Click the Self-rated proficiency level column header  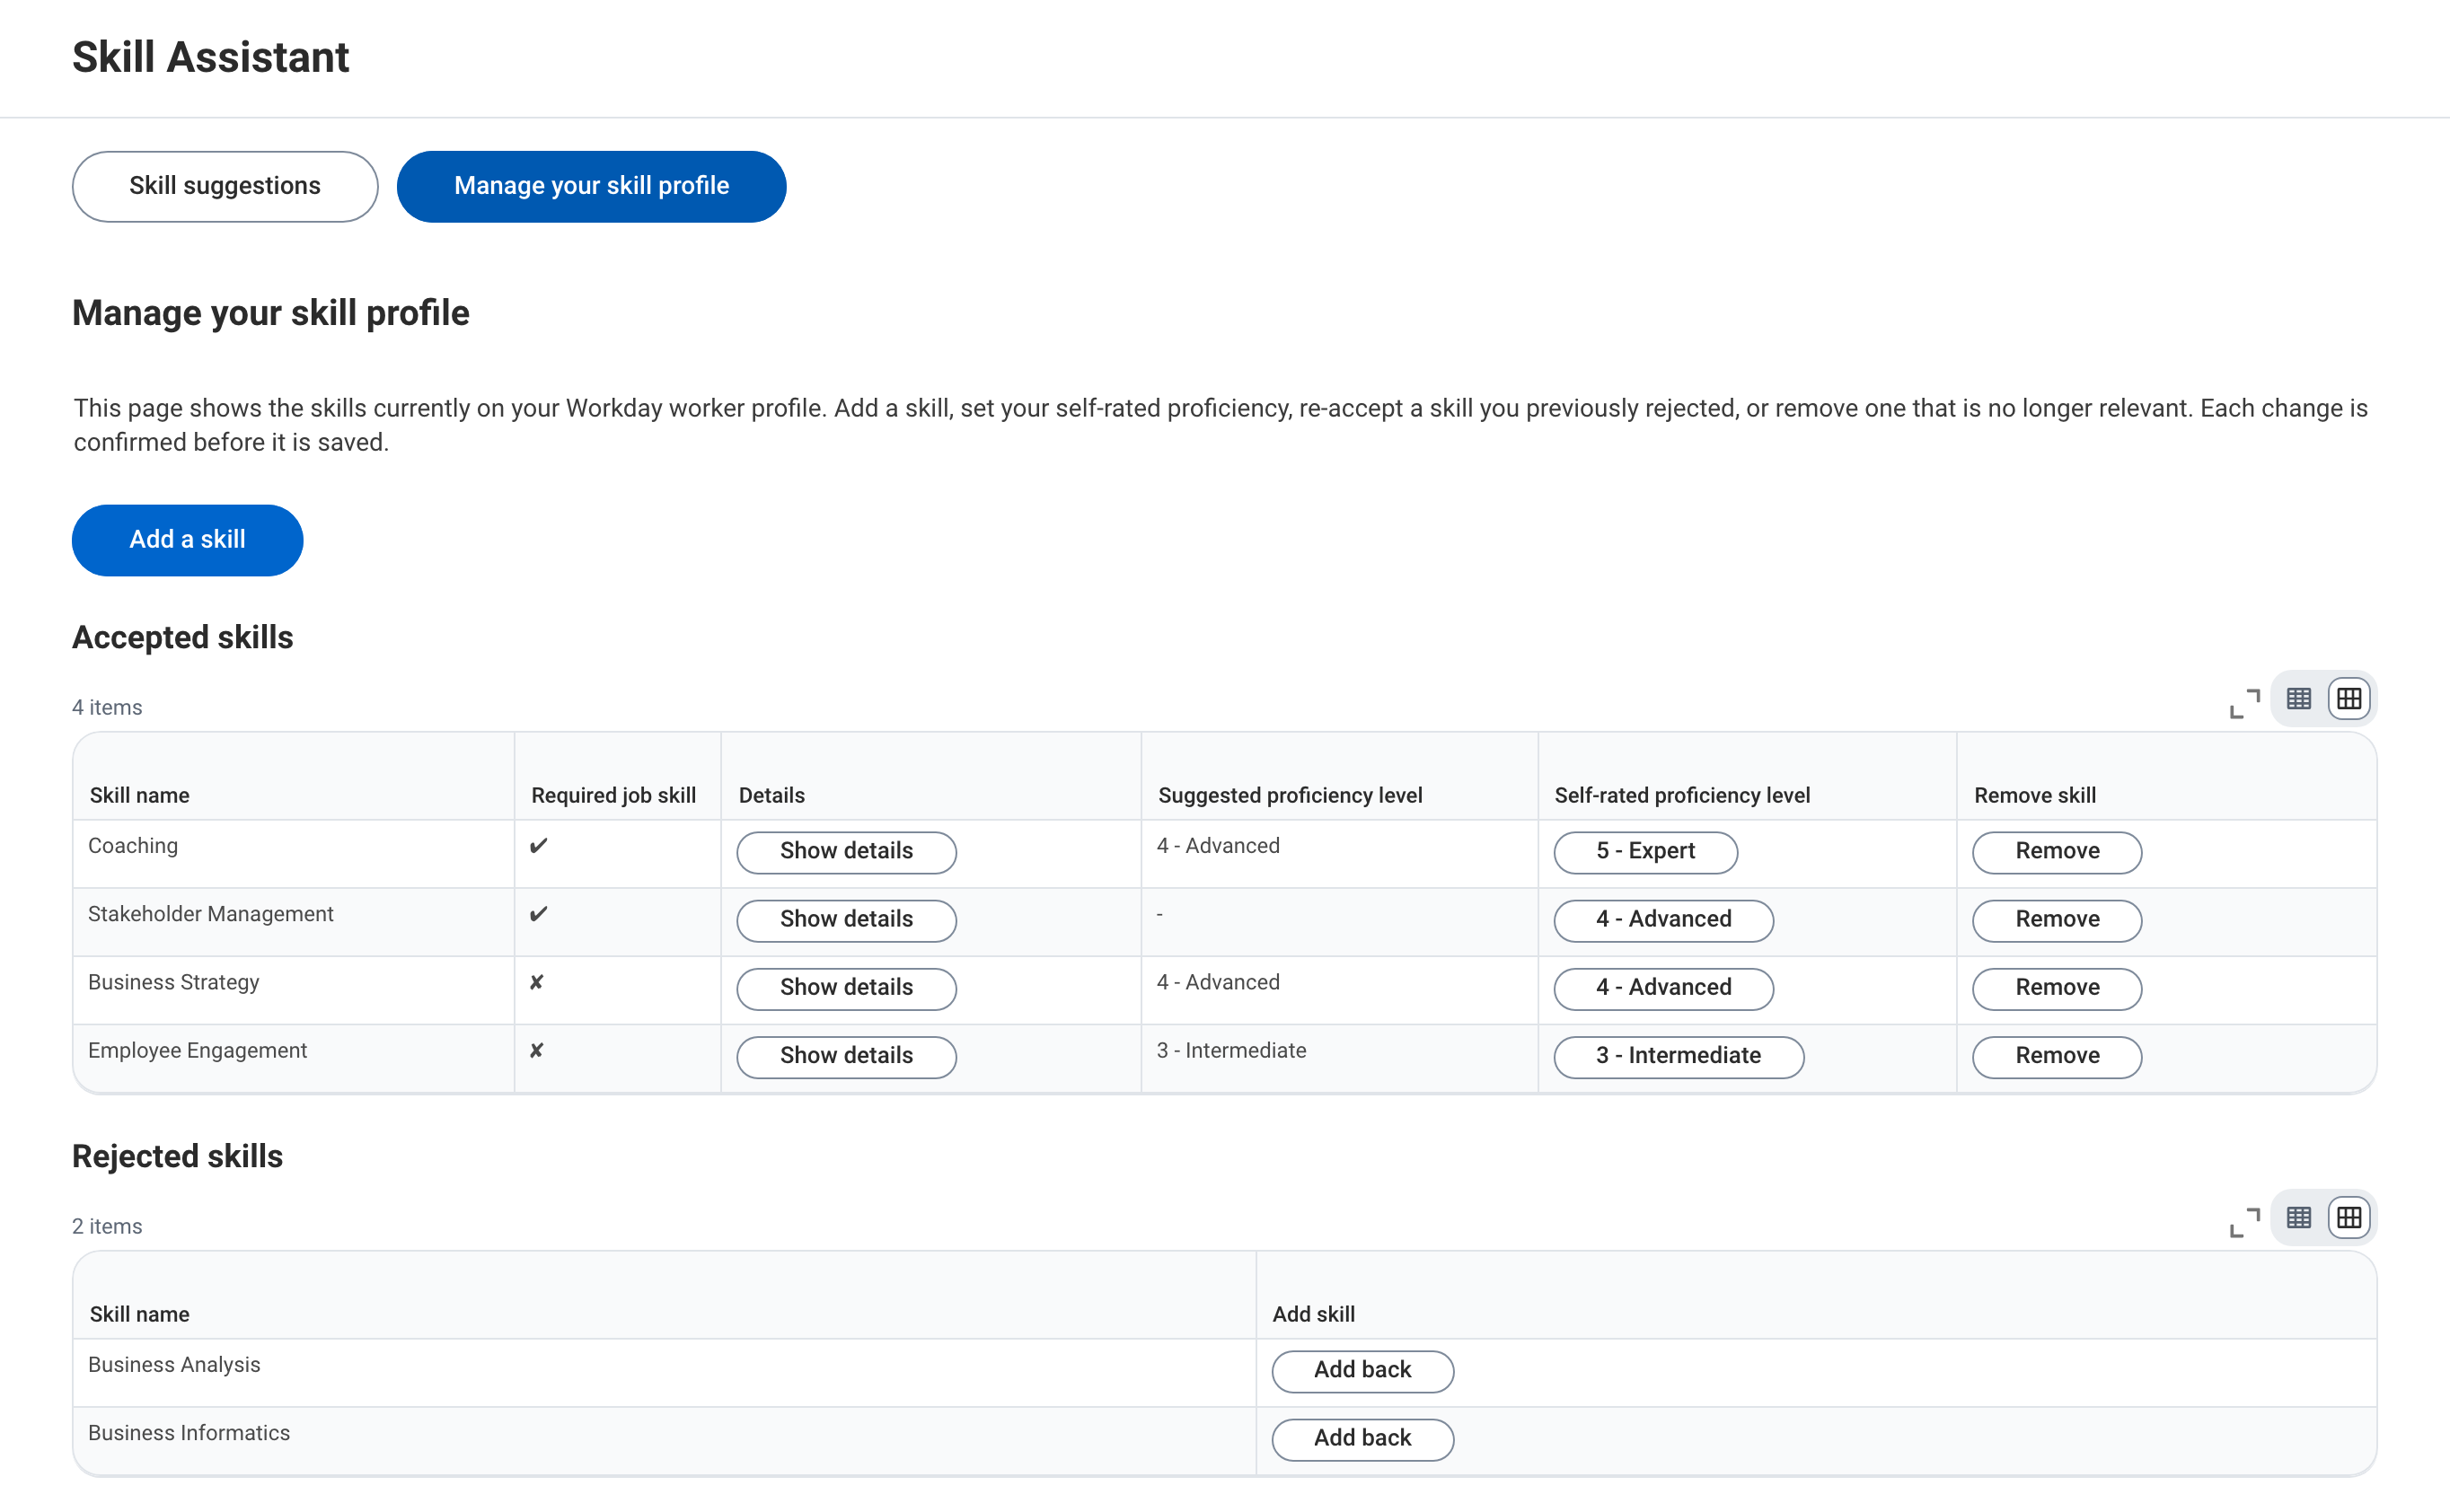[x=1682, y=795]
